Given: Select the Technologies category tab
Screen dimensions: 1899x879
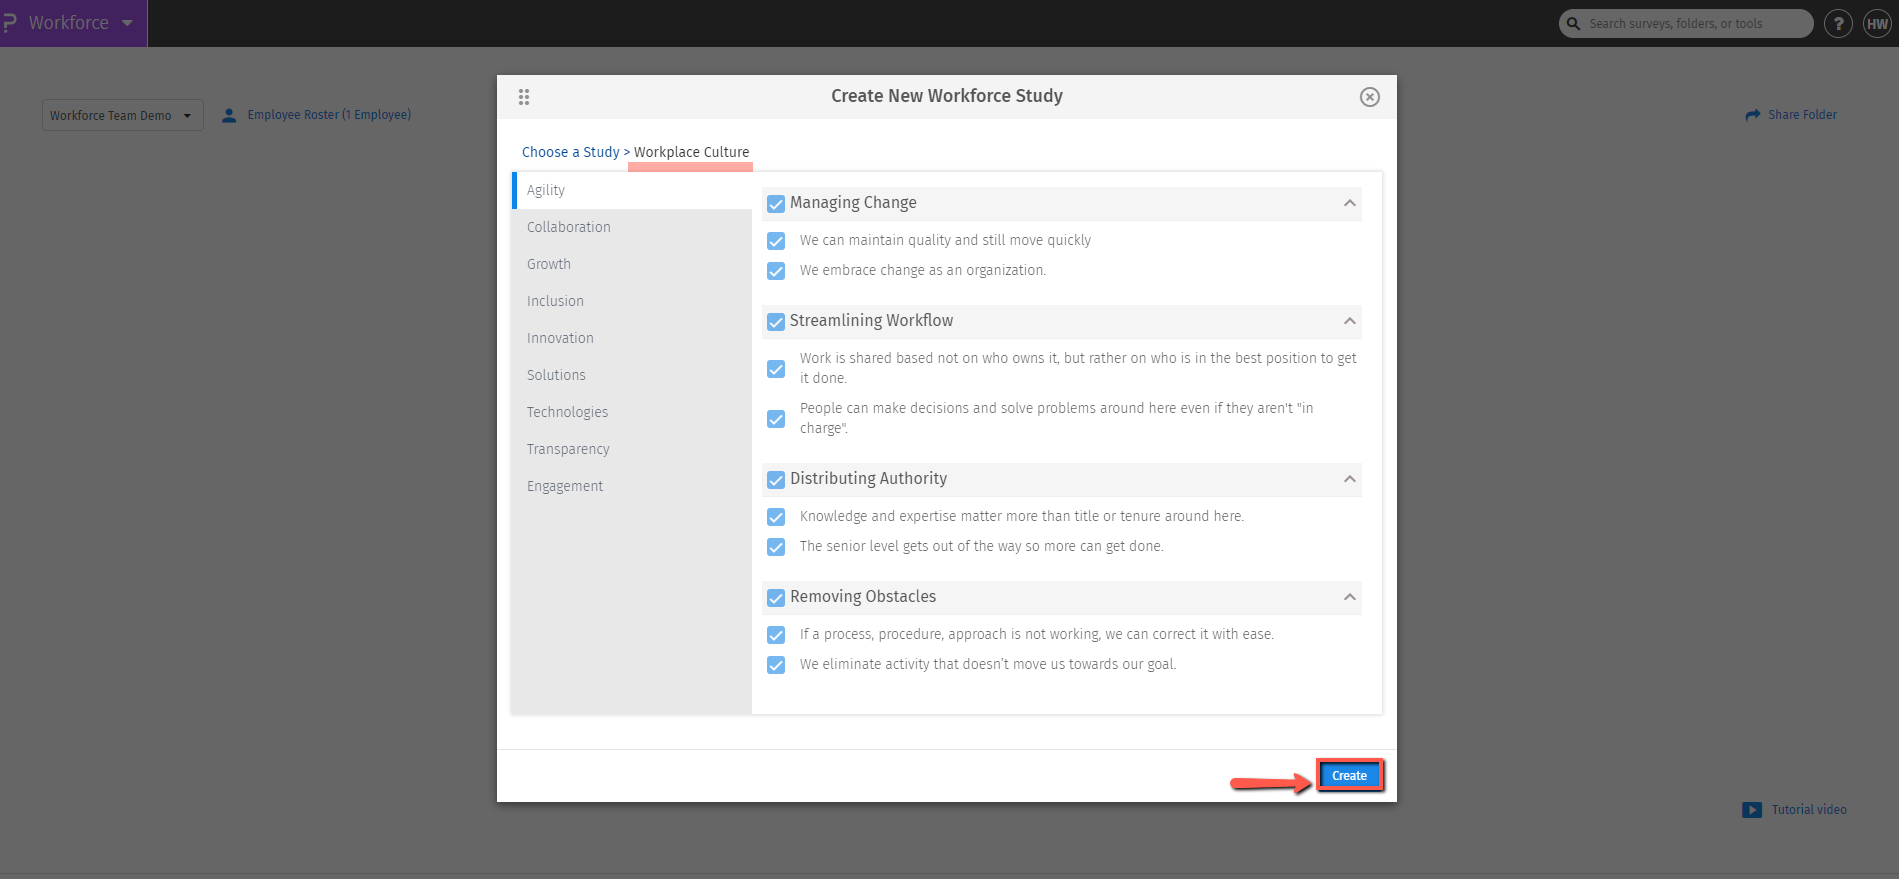Looking at the screenshot, I should pos(632,412).
